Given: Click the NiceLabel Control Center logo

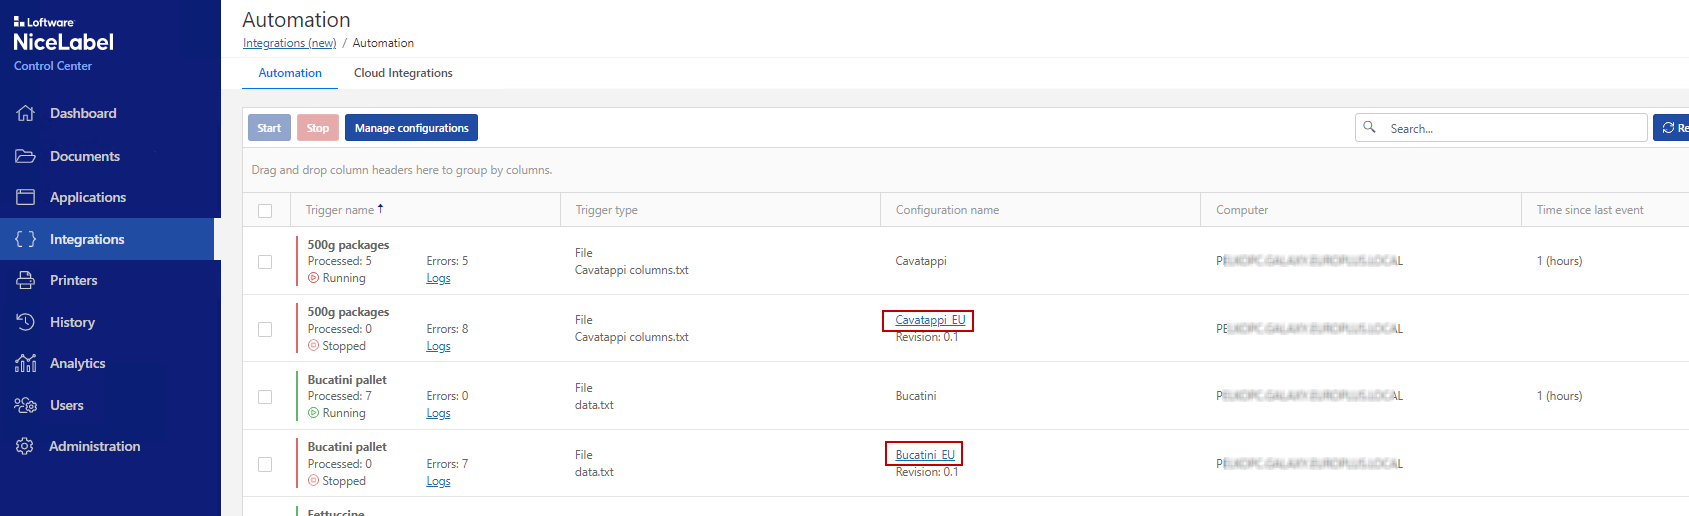Looking at the screenshot, I should pos(64,45).
